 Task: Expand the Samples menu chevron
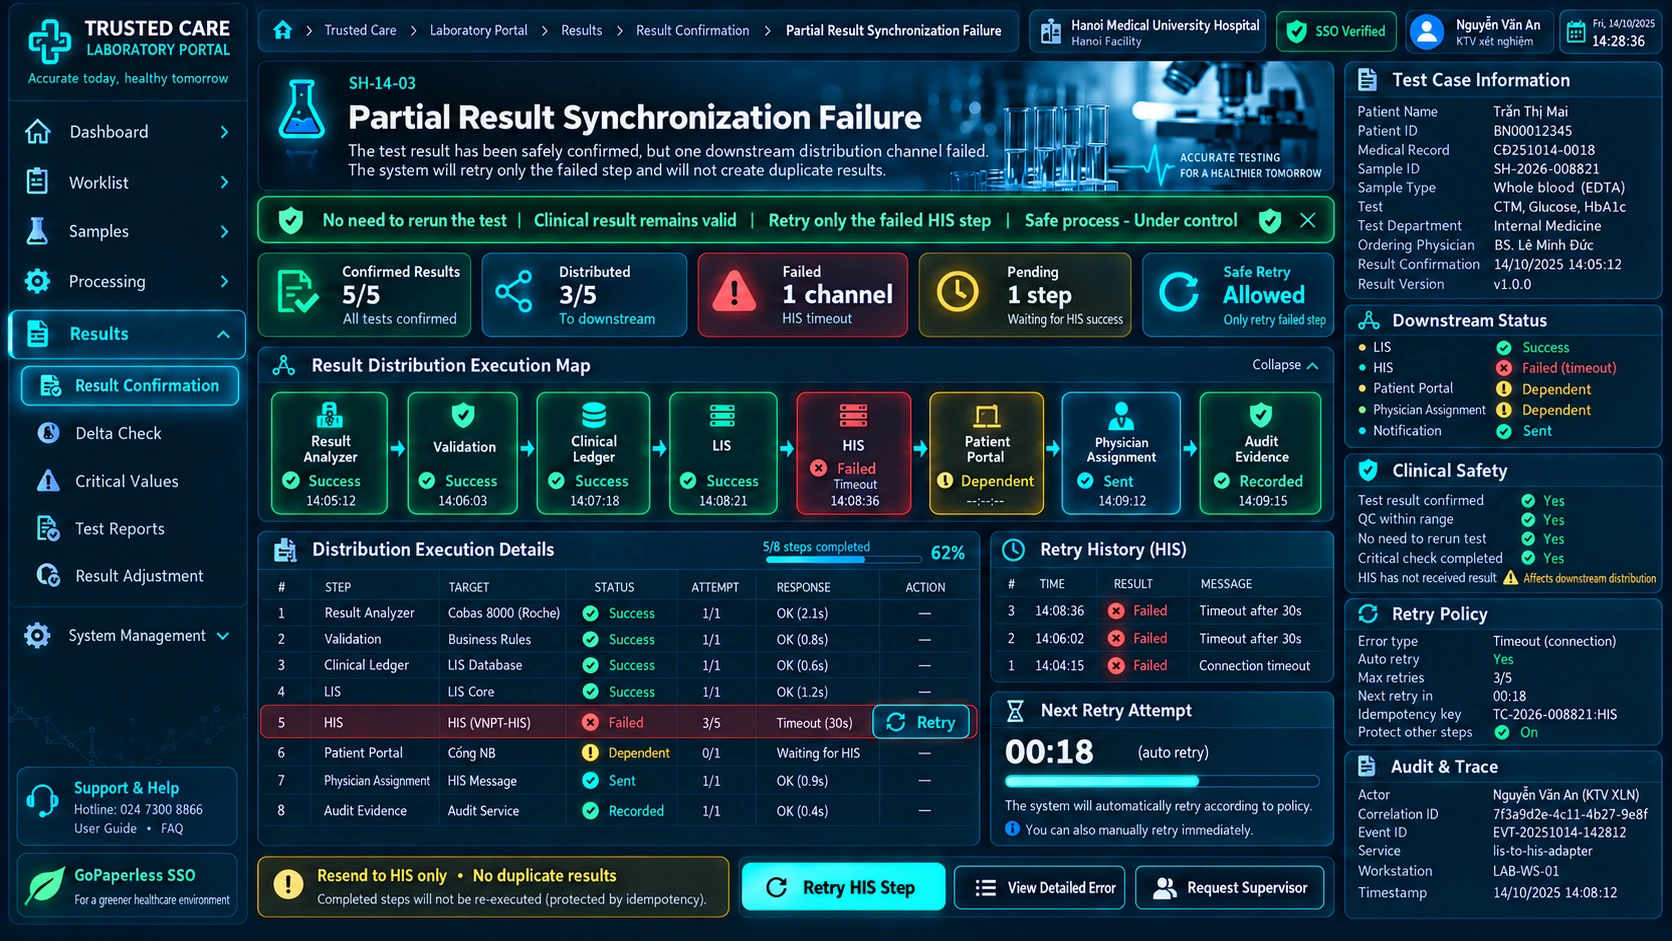pos(224,231)
